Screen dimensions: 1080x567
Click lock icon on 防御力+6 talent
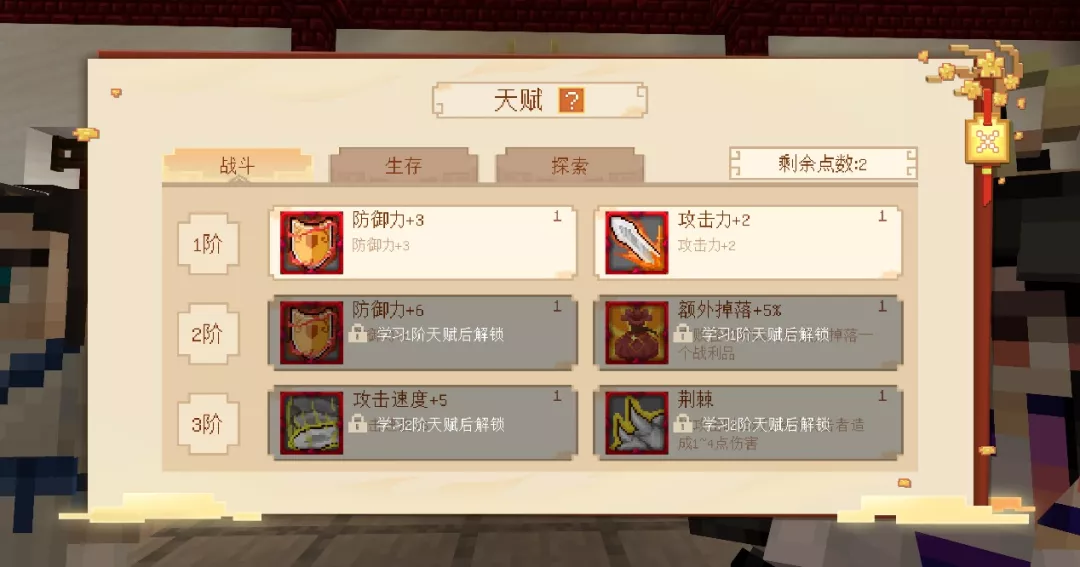point(357,333)
